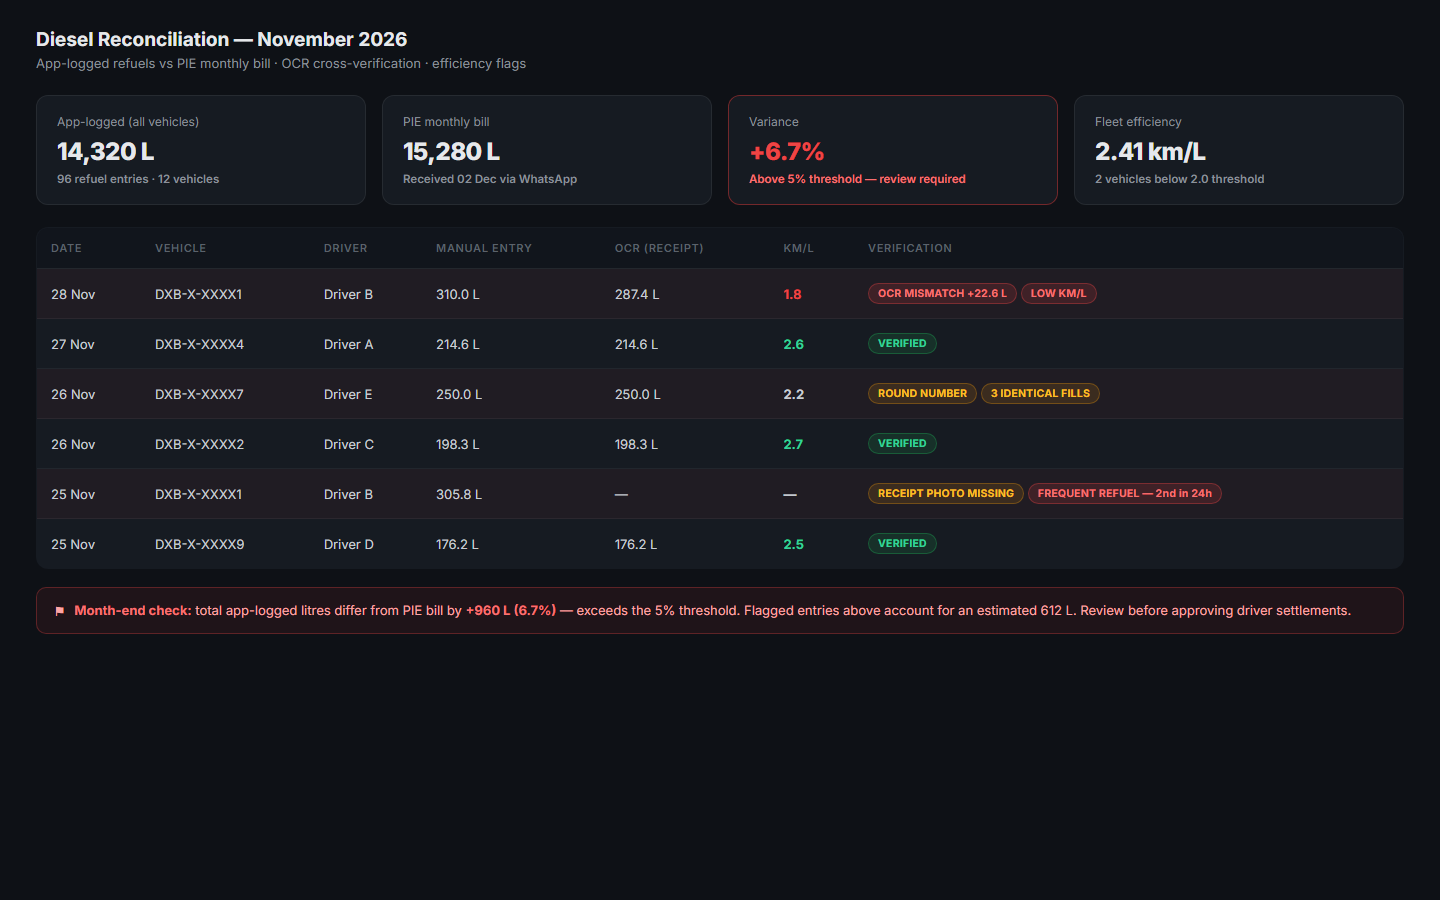The image size is (1440, 900).
Task: Click manual entry value 198.3 L
Action: pos(458,444)
